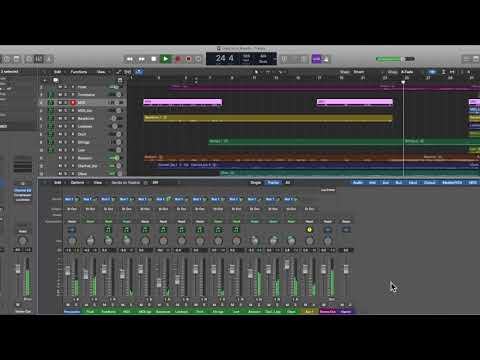Open the List Editors button at top right

tap(467, 59)
